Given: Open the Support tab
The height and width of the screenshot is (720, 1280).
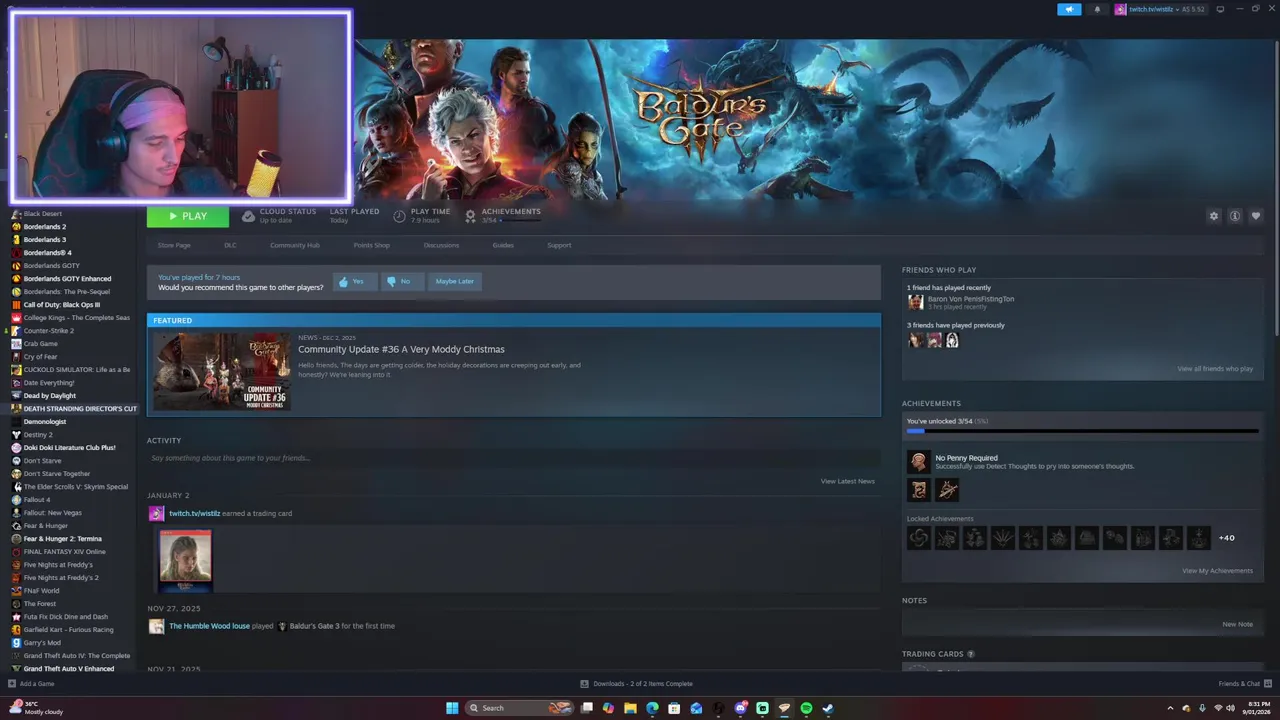Looking at the screenshot, I should (559, 245).
